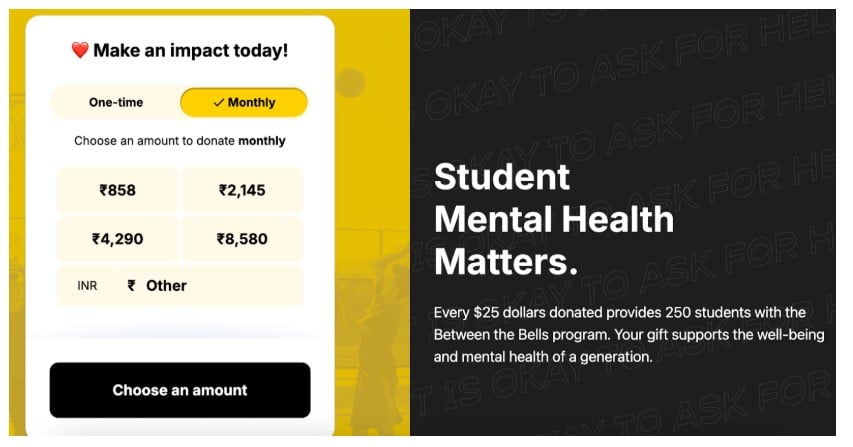Switch to One-time donation
The height and width of the screenshot is (447, 853).
point(116,102)
